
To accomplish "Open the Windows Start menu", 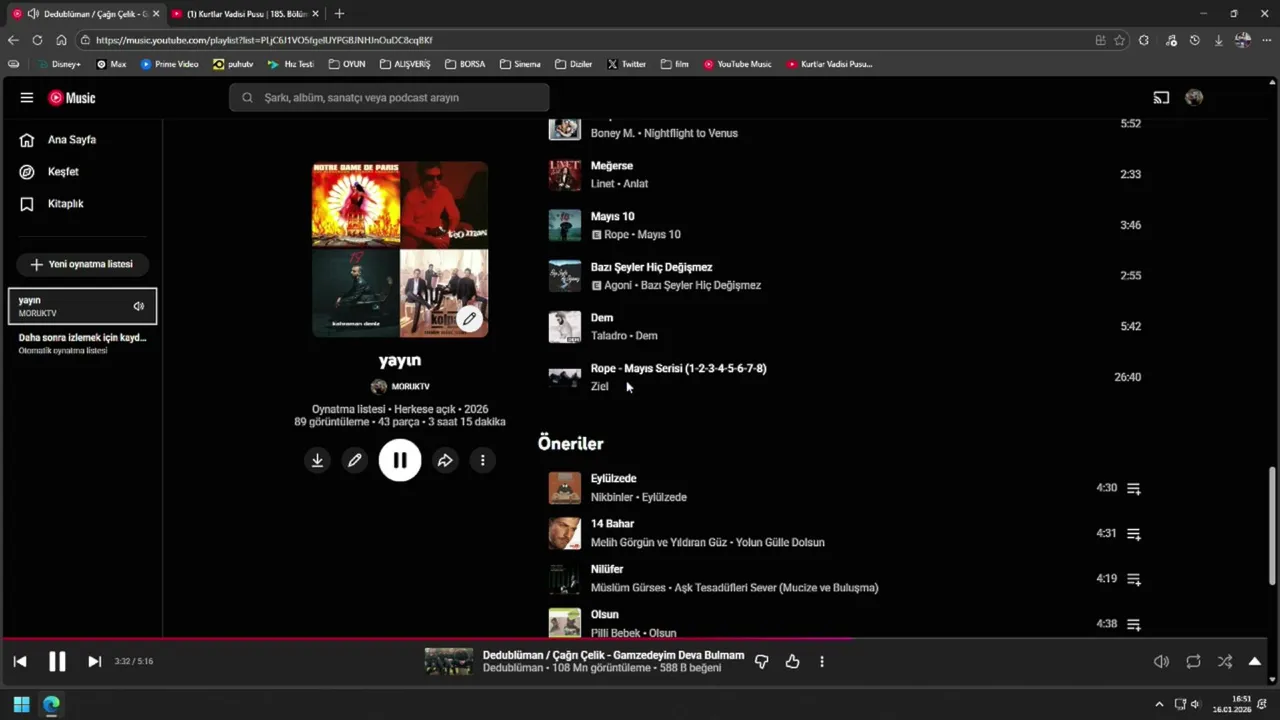I will (21, 704).
